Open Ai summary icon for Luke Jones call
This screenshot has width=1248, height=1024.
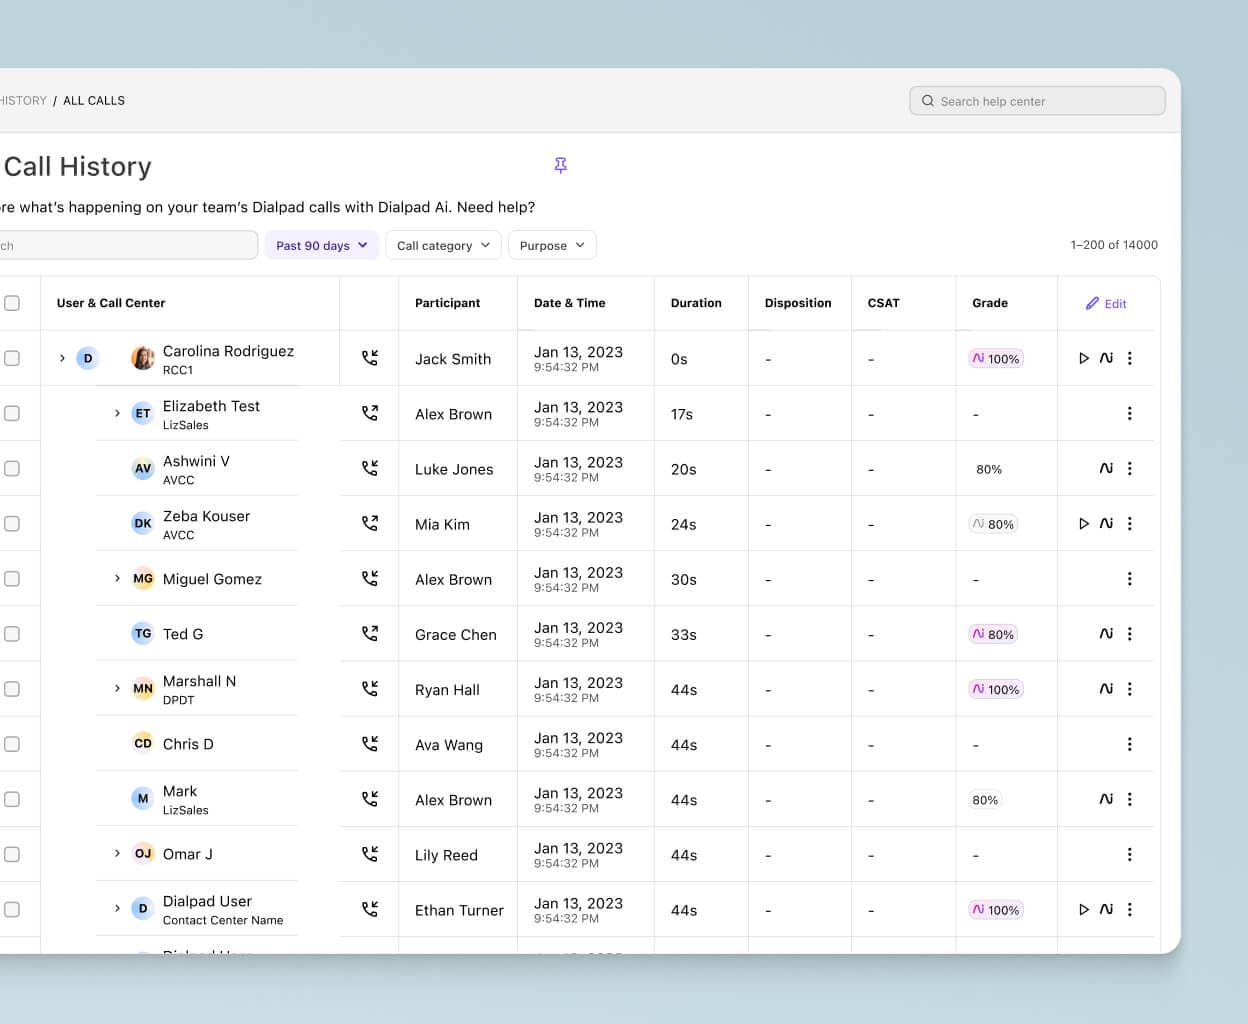click(x=1106, y=468)
